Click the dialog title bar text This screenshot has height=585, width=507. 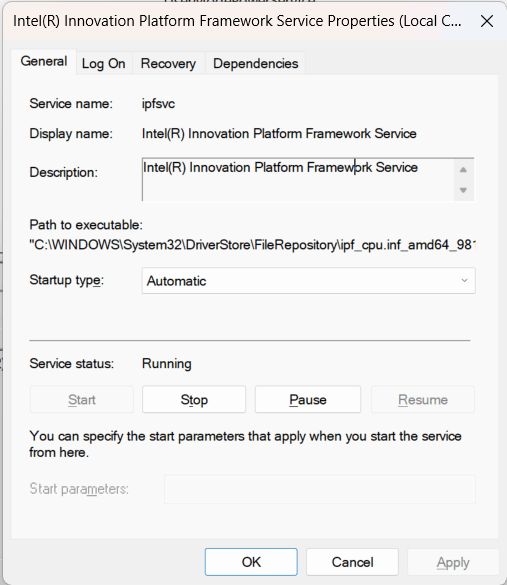point(237,21)
